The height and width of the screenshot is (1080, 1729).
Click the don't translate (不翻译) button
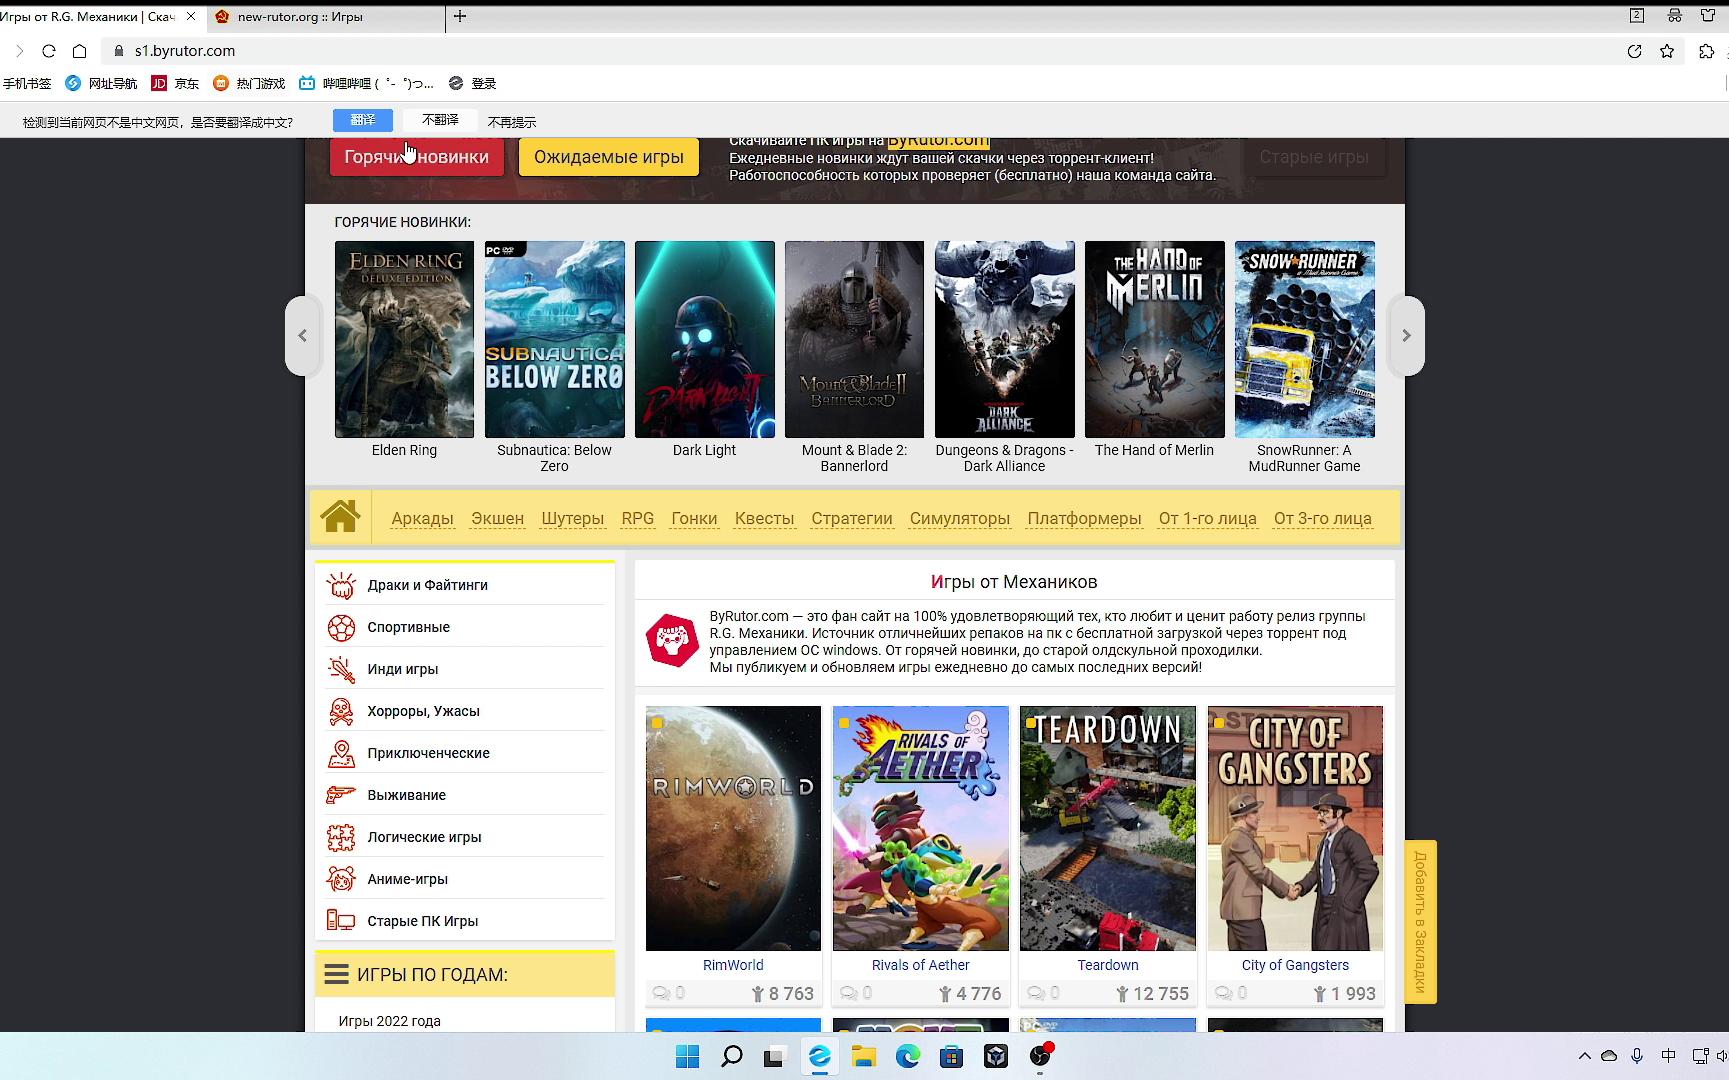(440, 120)
